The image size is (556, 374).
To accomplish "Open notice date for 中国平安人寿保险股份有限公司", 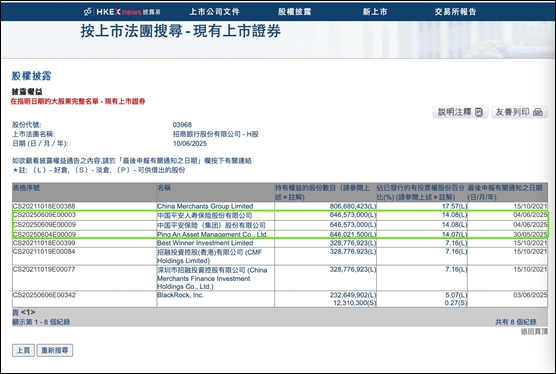I will [530, 215].
